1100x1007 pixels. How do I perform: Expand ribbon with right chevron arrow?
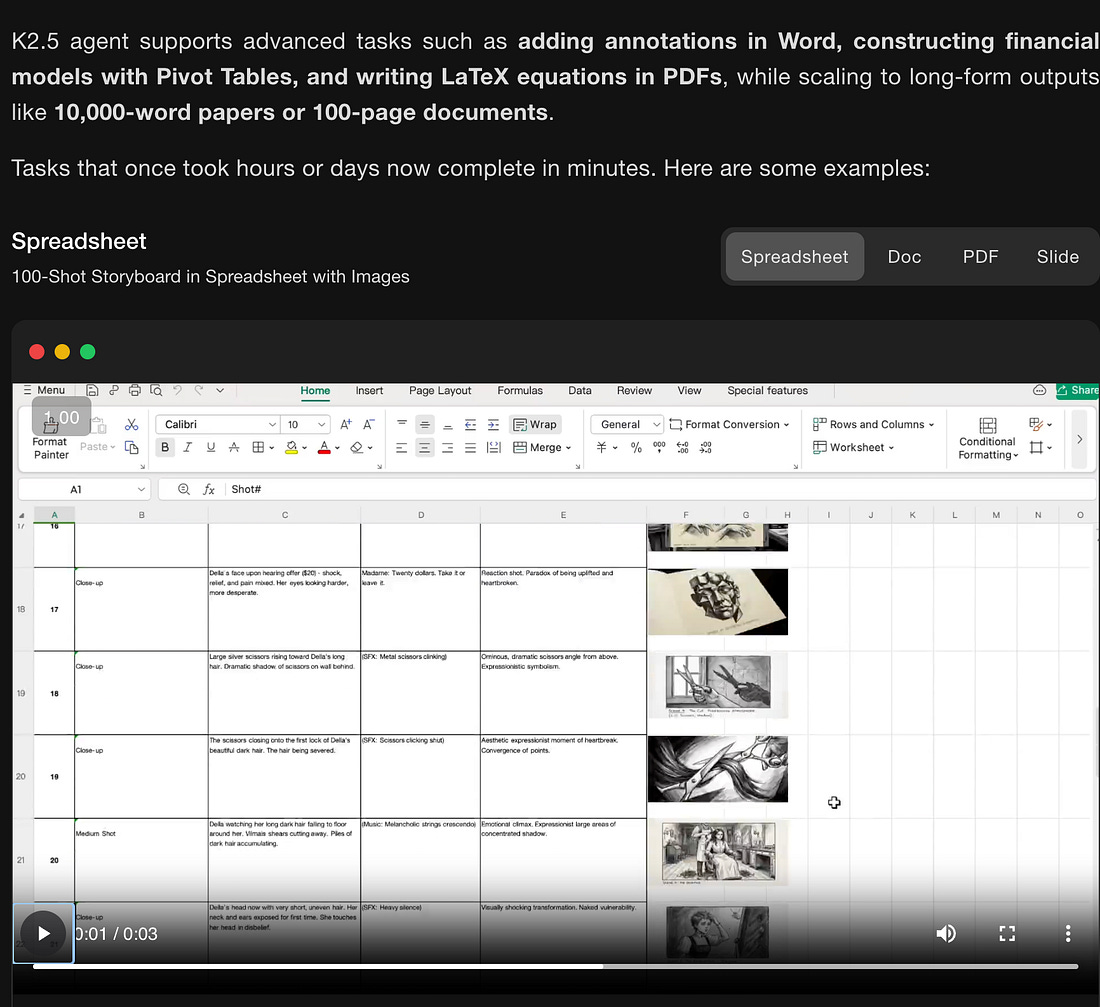(x=1080, y=439)
